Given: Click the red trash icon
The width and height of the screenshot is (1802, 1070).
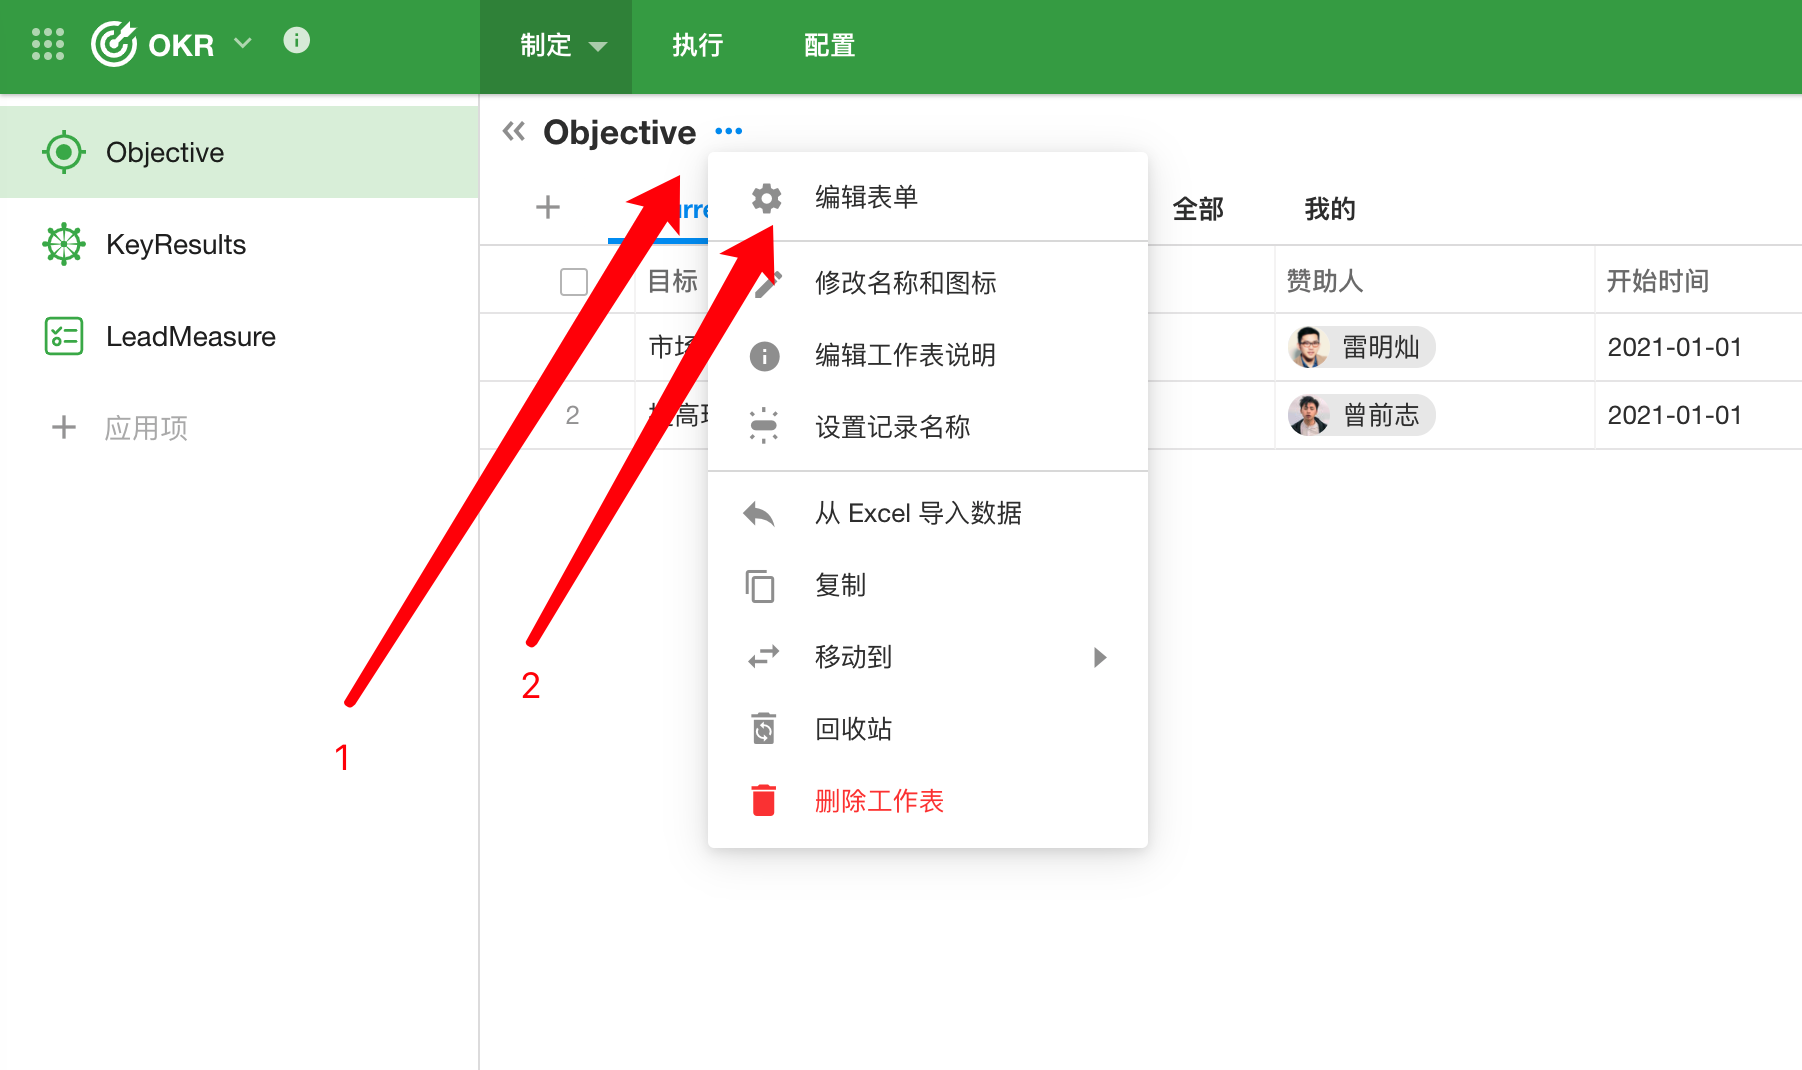Looking at the screenshot, I should [x=764, y=800].
